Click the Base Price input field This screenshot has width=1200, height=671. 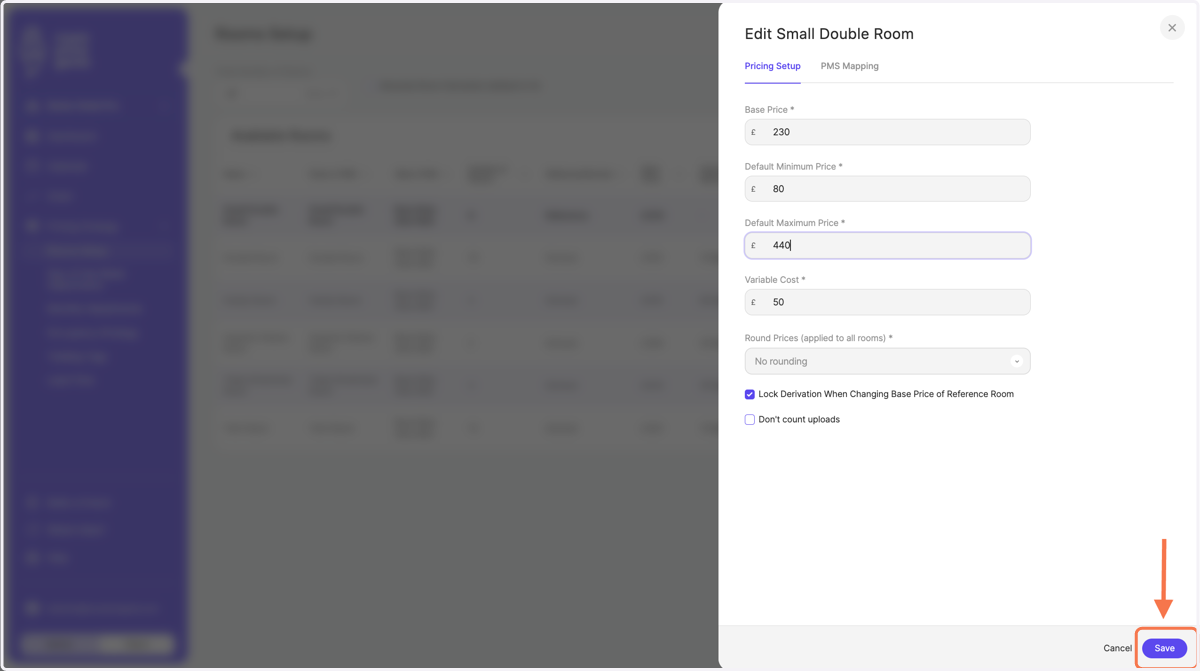pyautogui.click(x=887, y=132)
